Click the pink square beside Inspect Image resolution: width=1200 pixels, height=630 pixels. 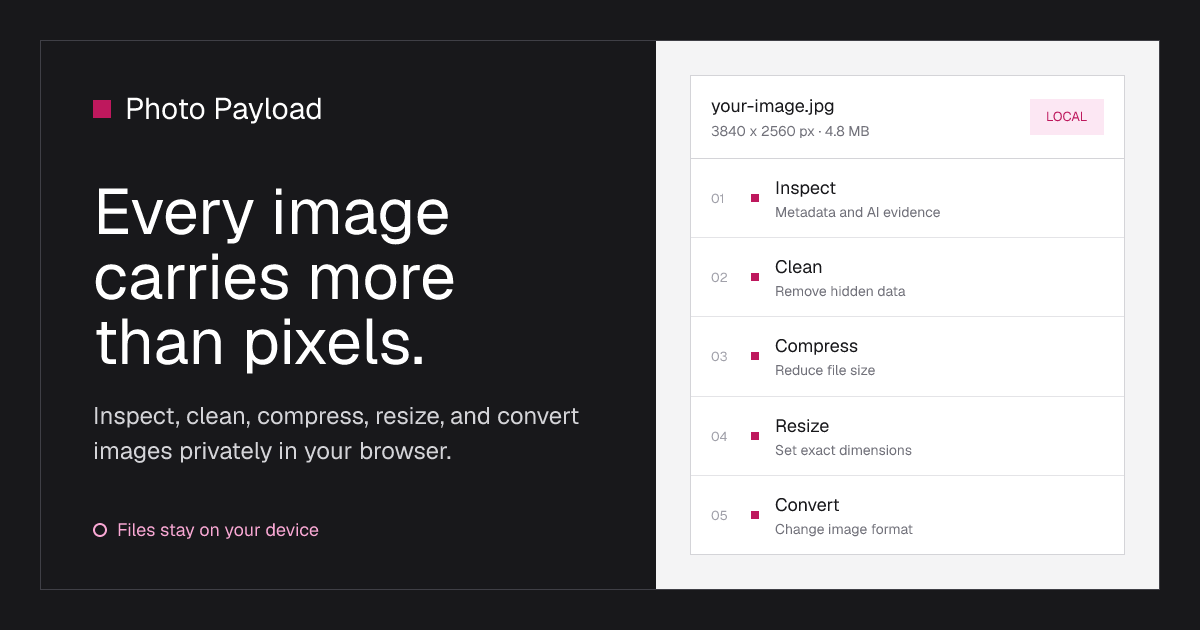pyautogui.click(x=755, y=198)
